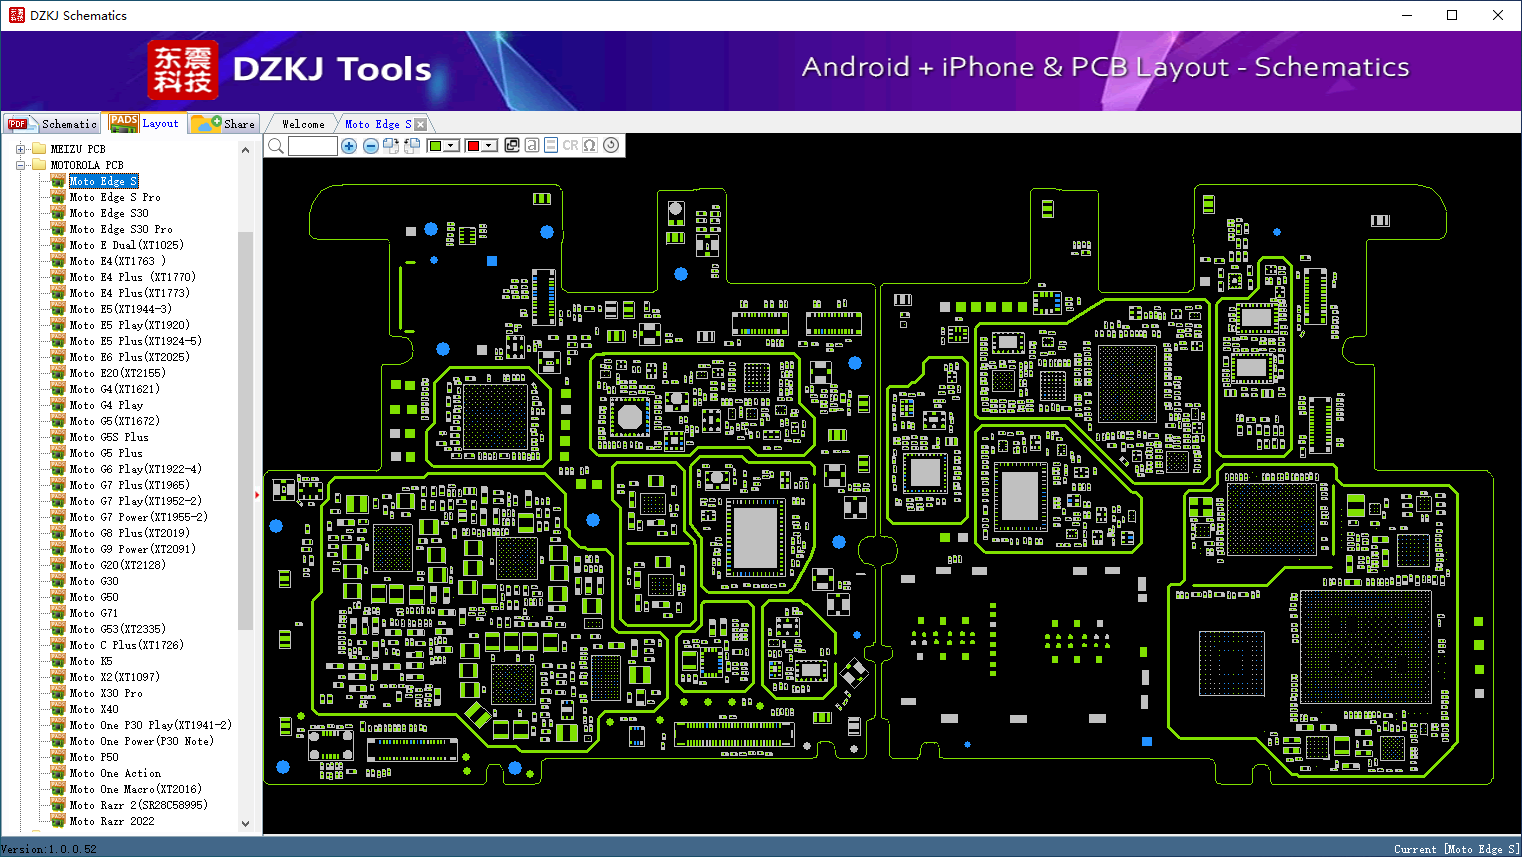The image size is (1522, 857).
Task: Select Moto X30 Pro in the tree
Action: (106, 693)
